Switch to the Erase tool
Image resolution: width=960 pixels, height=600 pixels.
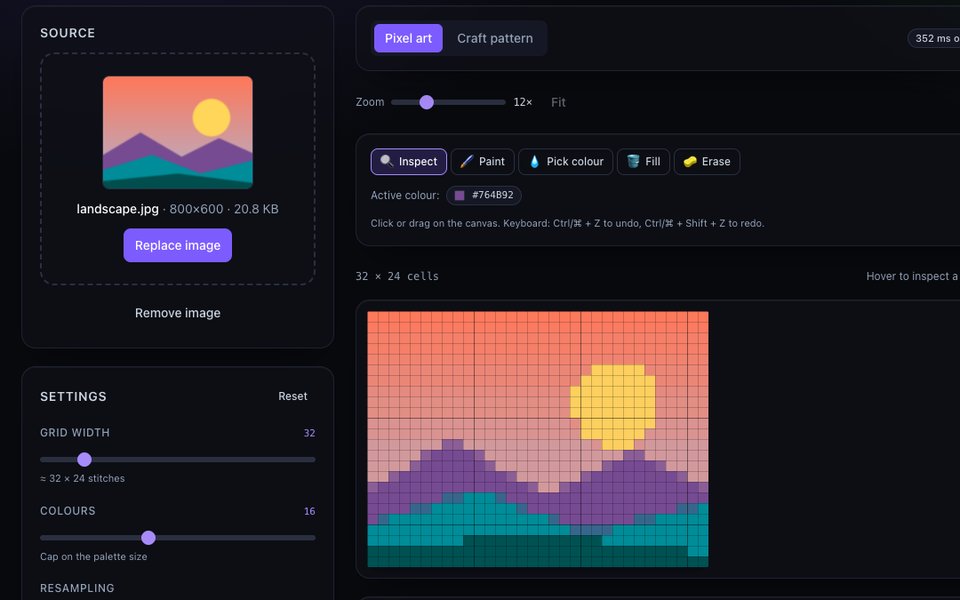[x=707, y=162]
